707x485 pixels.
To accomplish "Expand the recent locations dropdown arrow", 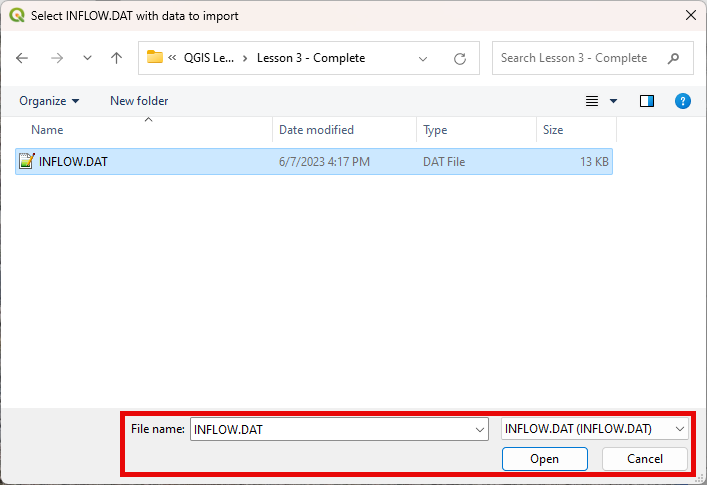I will [x=87, y=58].
